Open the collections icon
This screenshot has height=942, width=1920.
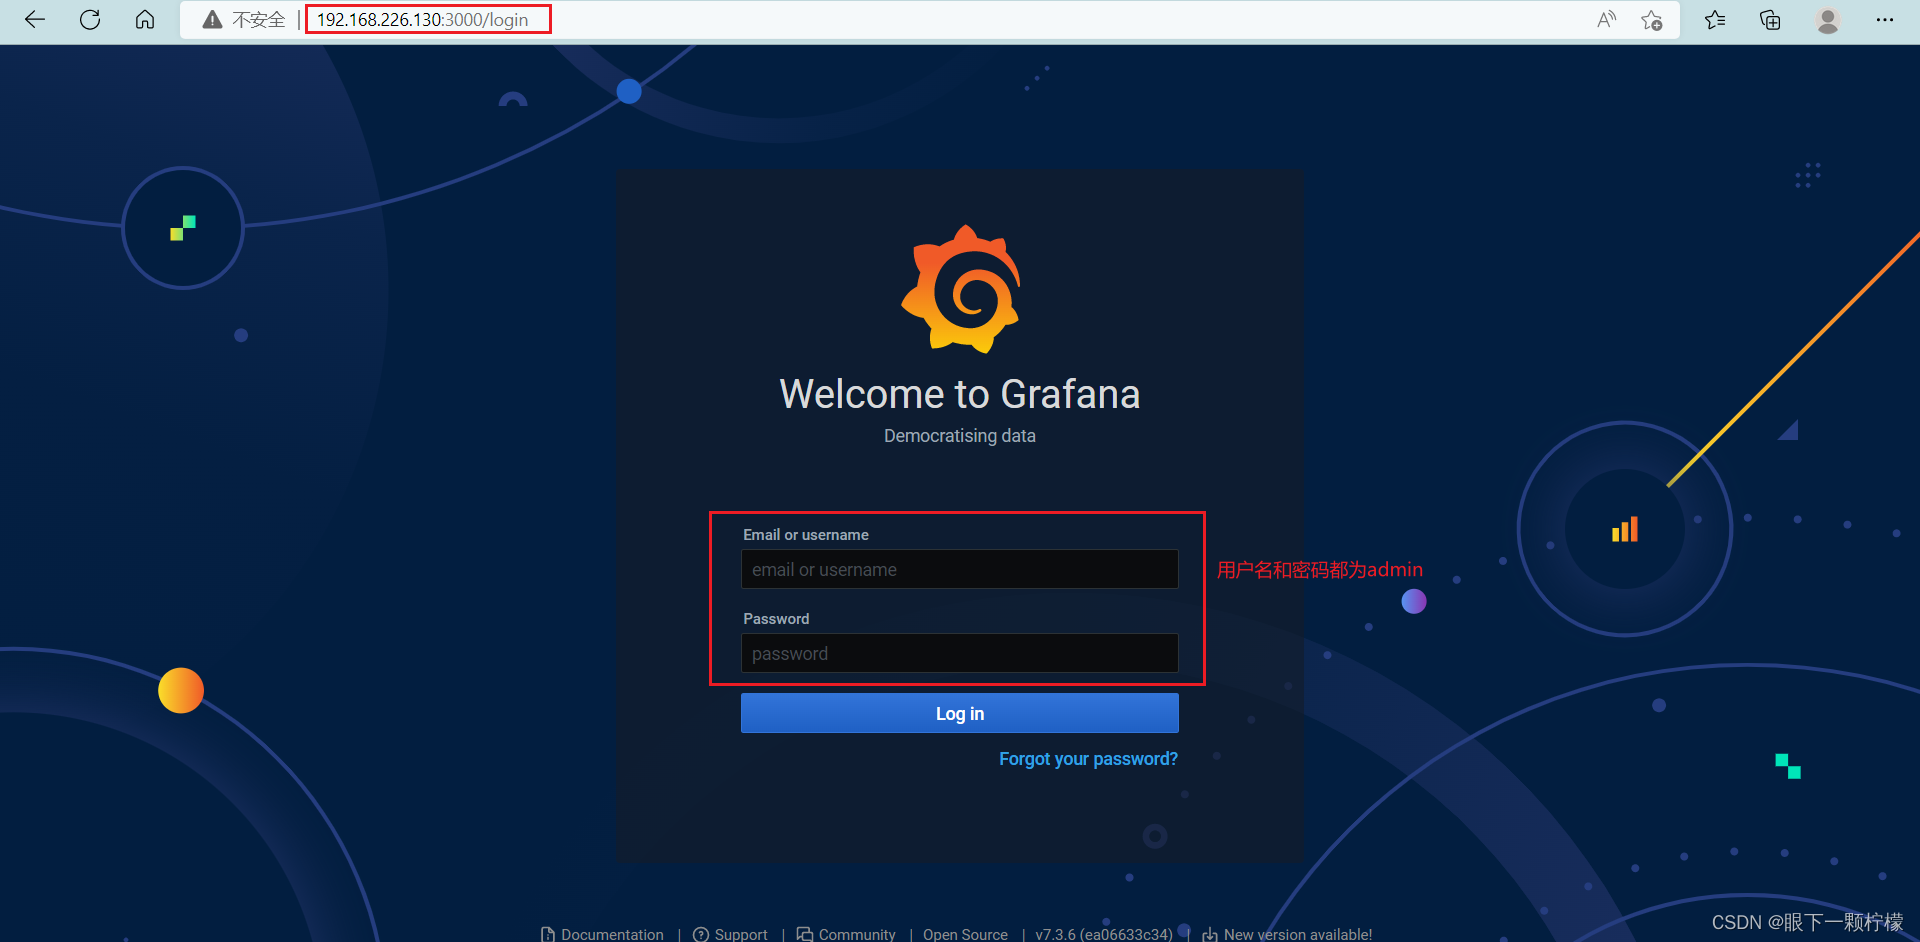click(1770, 20)
